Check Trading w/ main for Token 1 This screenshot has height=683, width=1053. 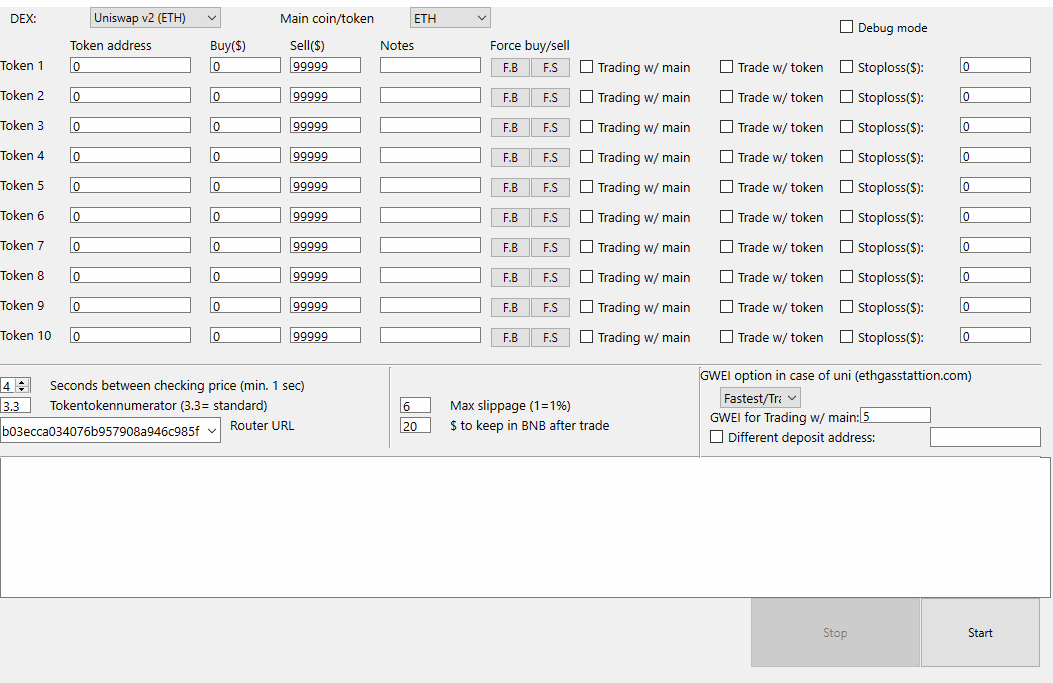tap(585, 67)
